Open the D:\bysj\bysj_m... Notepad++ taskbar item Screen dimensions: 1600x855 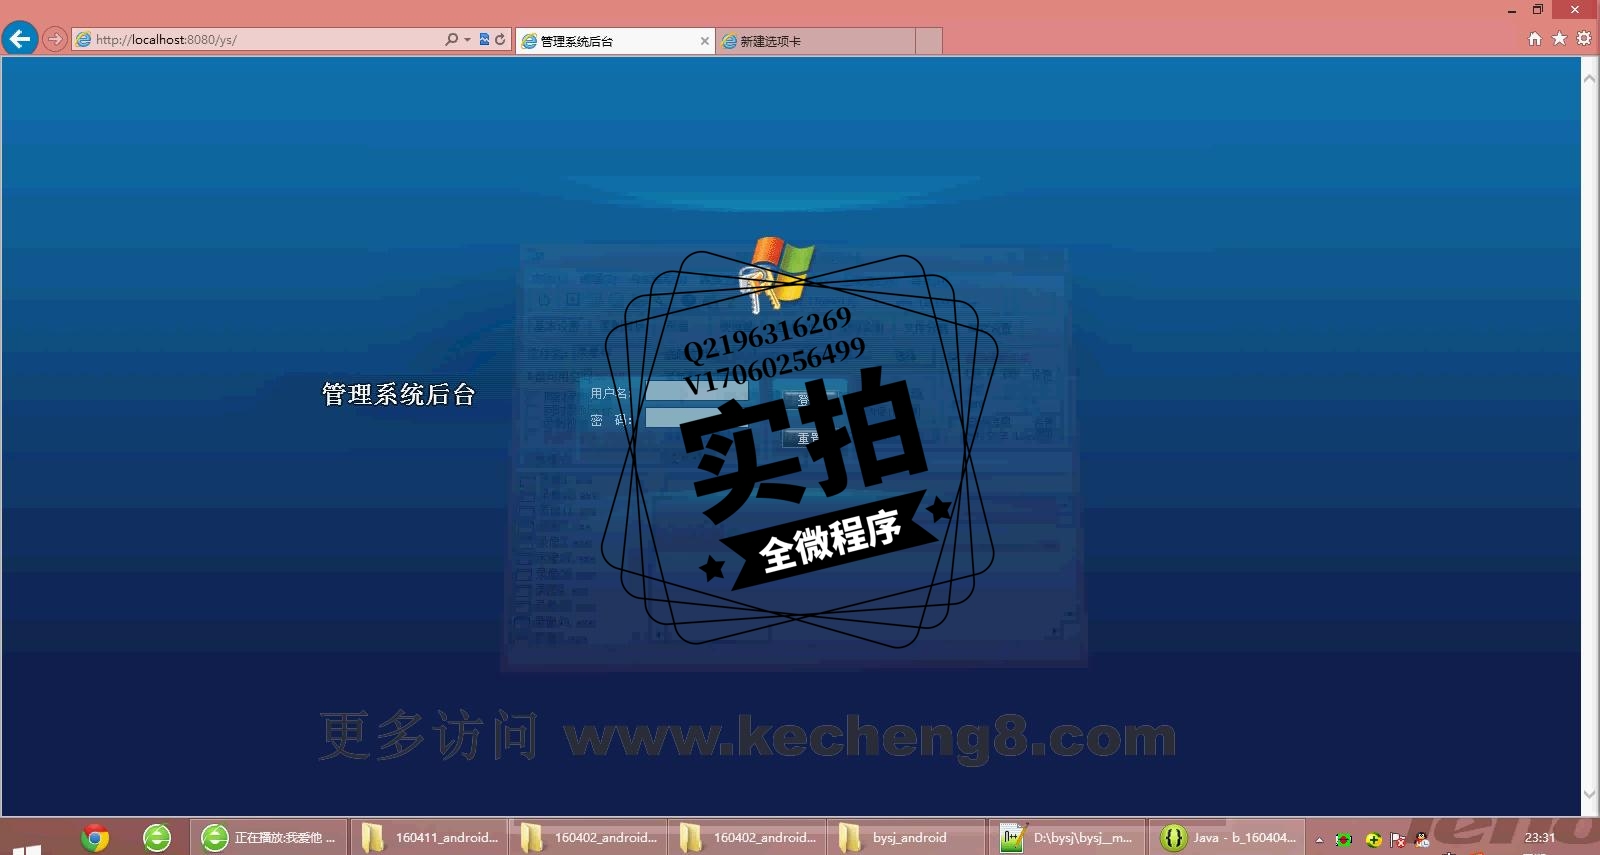coord(1067,838)
